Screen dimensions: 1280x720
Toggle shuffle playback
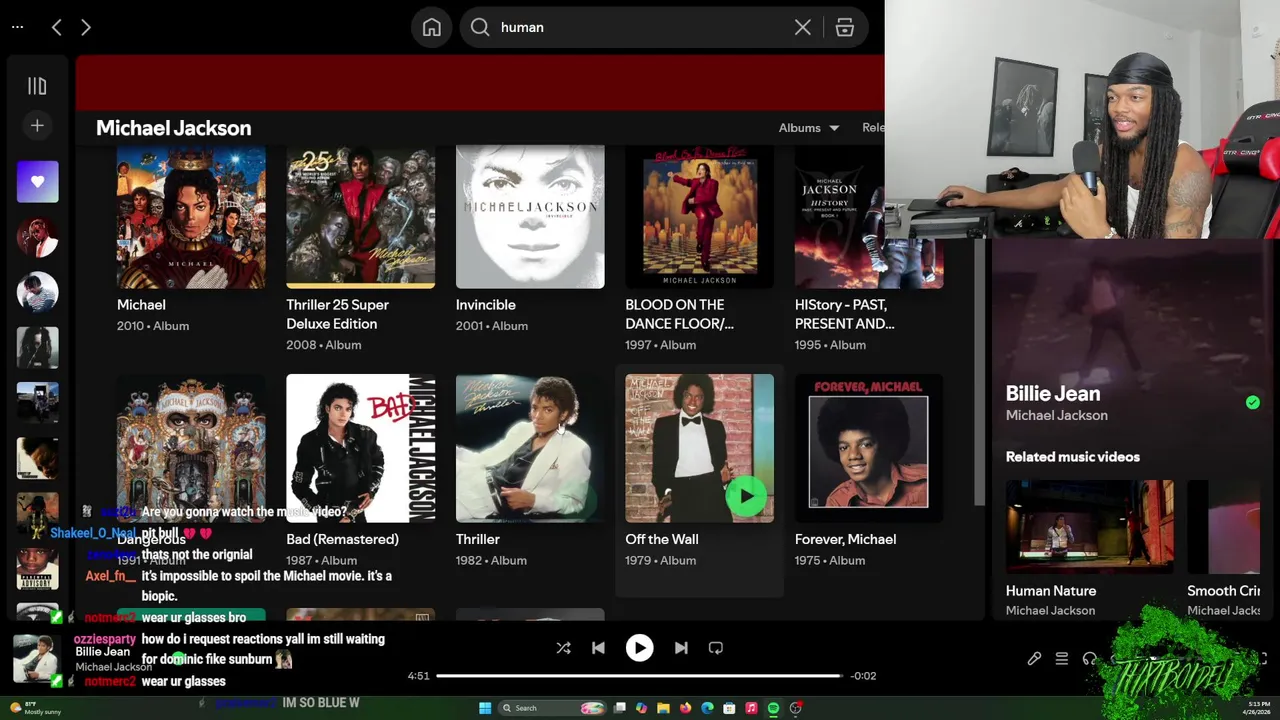click(x=563, y=648)
